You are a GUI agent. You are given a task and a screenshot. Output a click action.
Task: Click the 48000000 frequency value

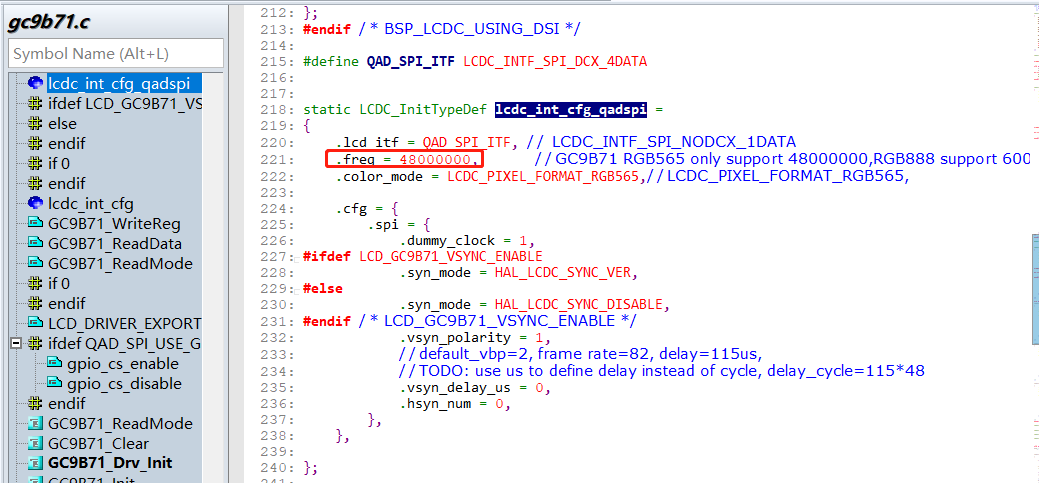(x=435, y=160)
